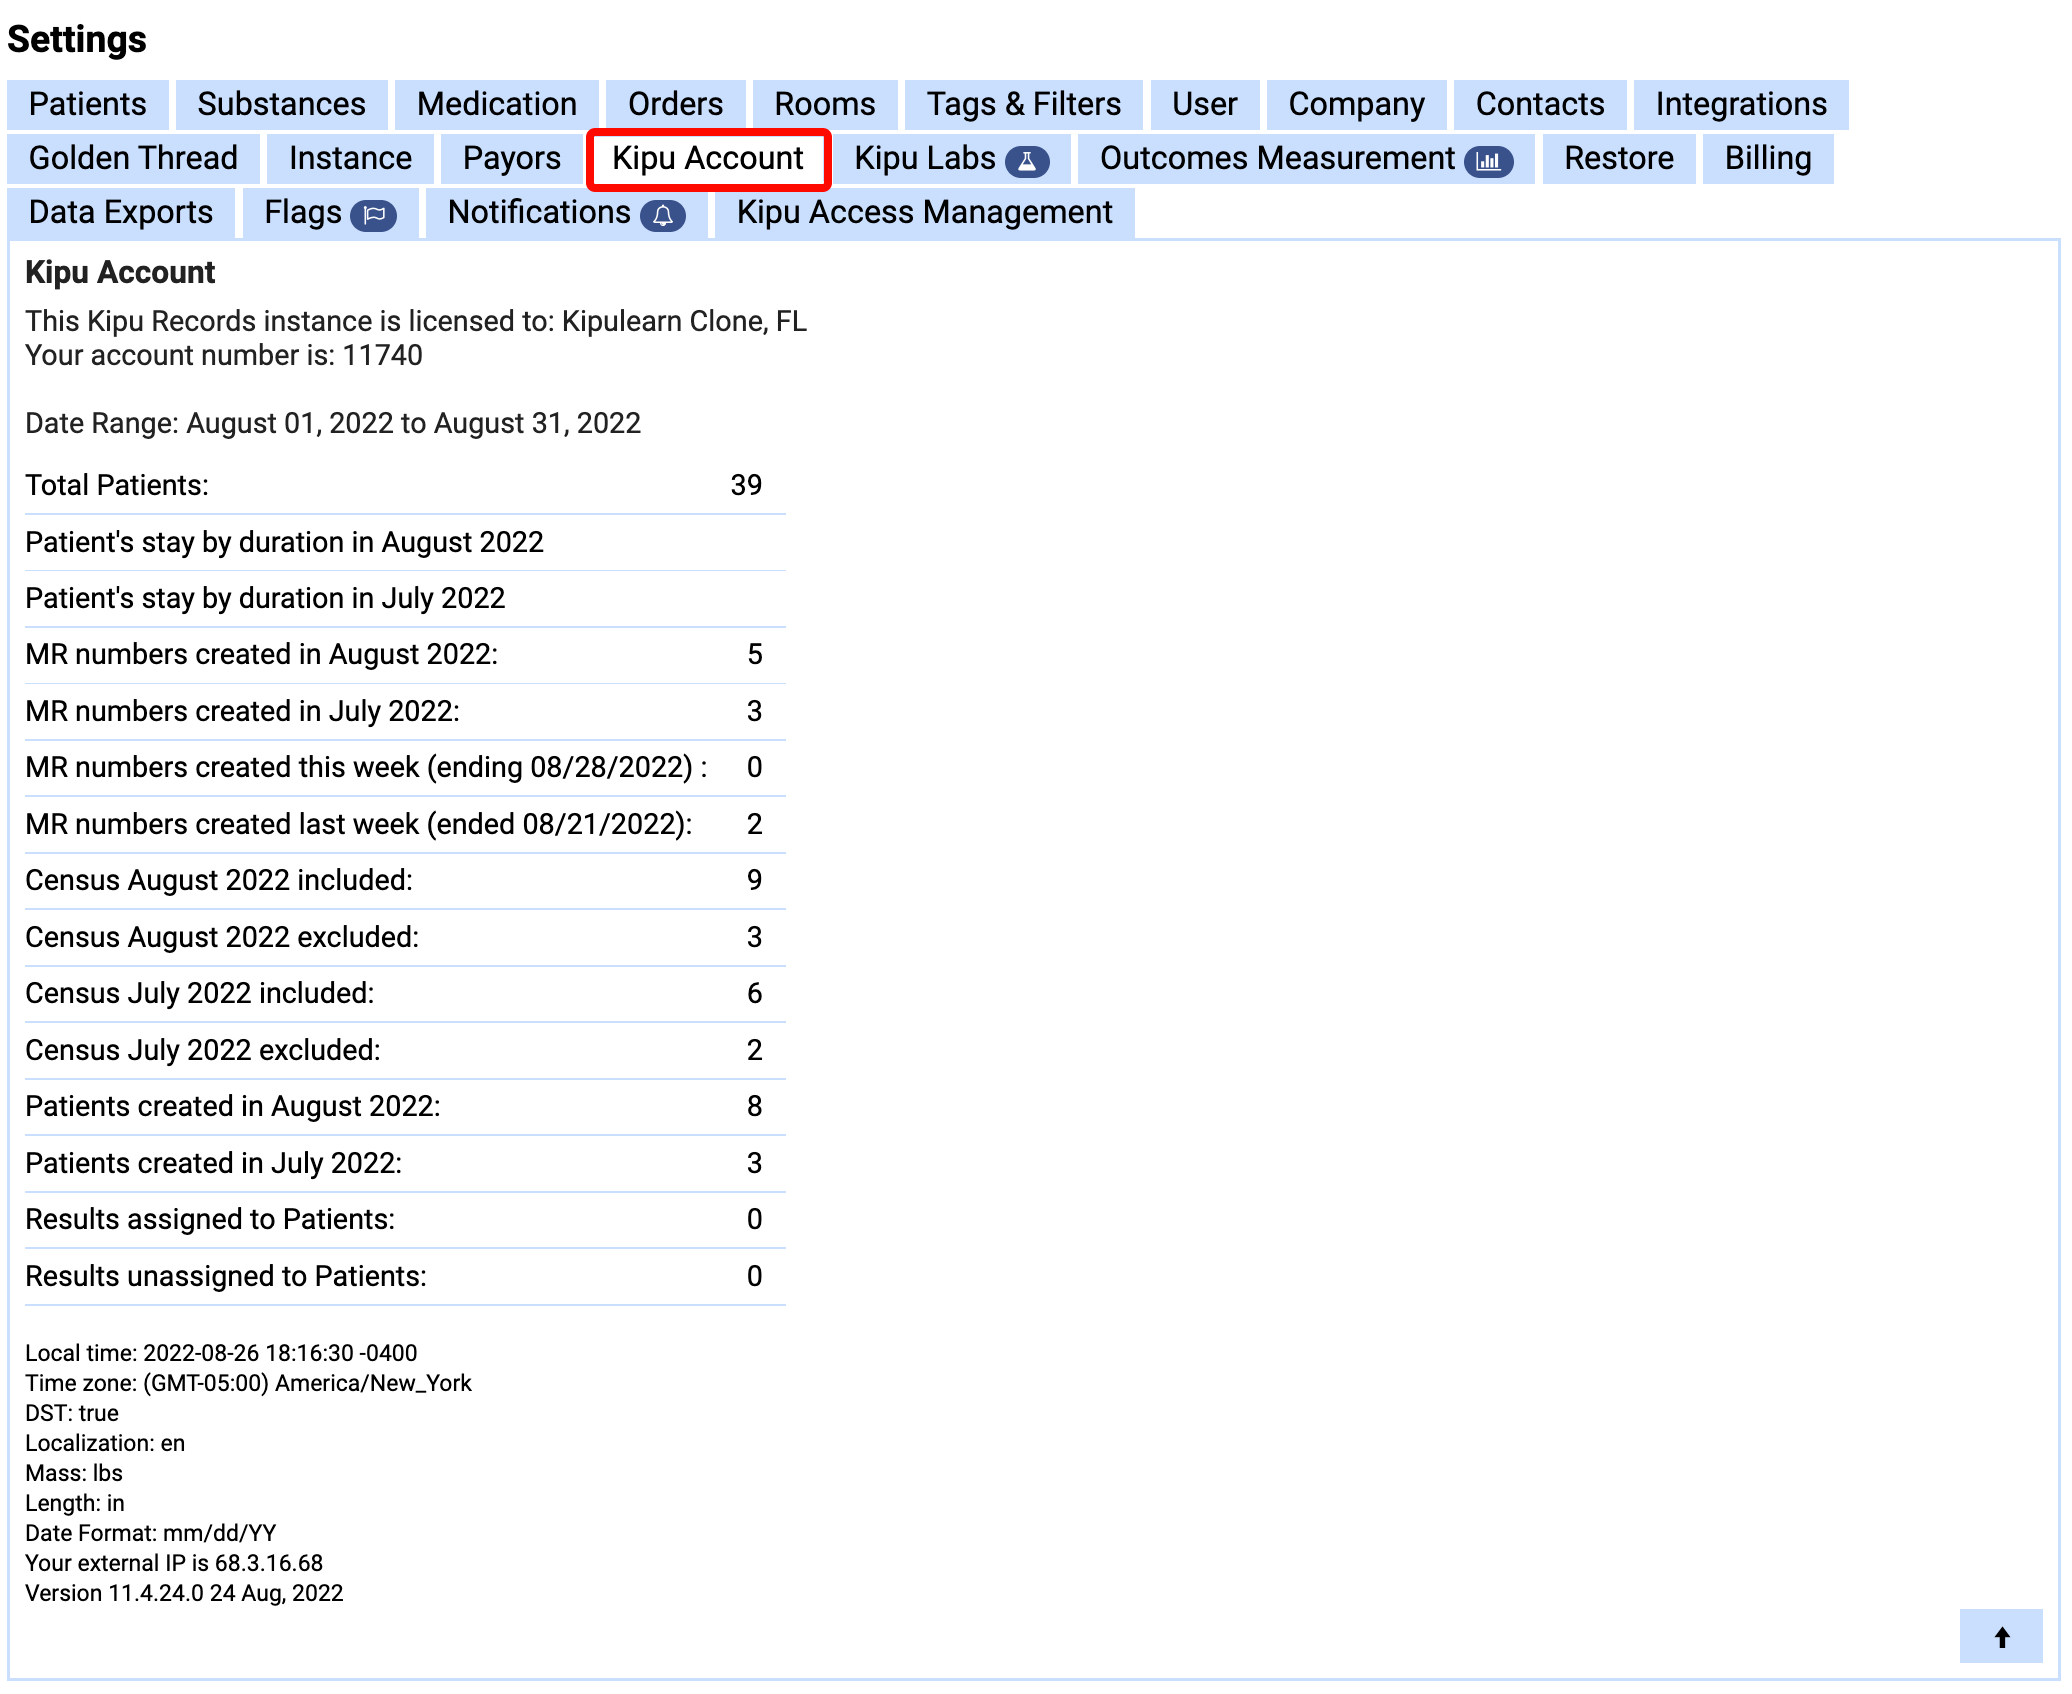Open the Company tab
This screenshot has height=1694, width=2072.
(x=1357, y=104)
